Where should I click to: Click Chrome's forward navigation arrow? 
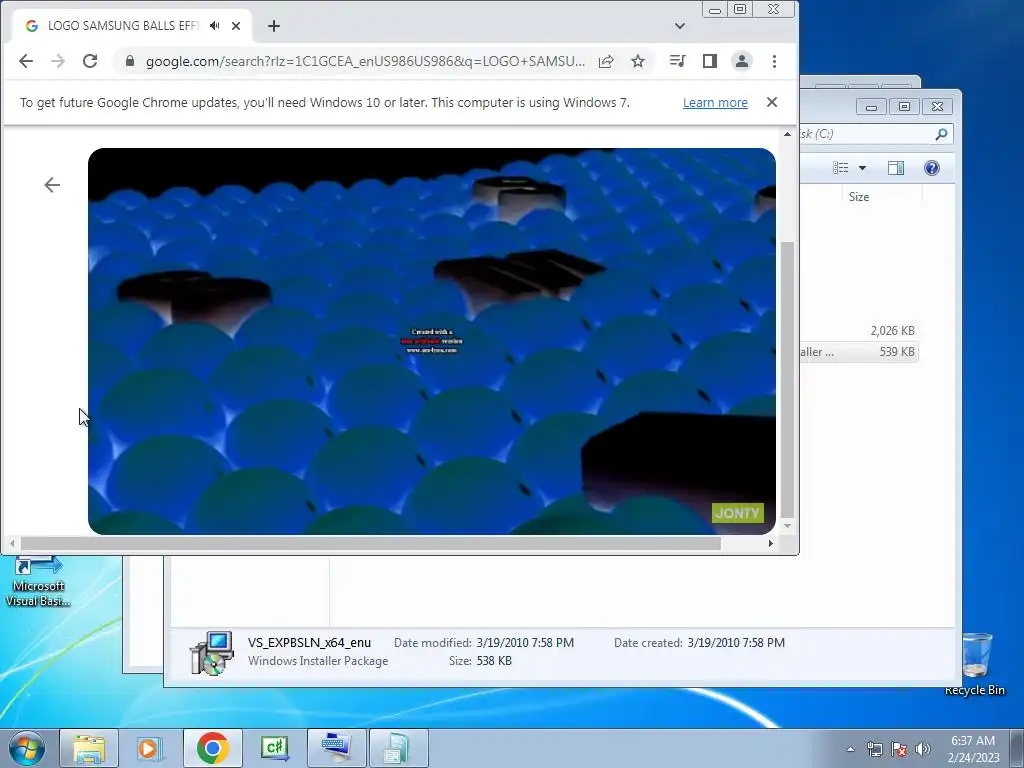coord(58,61)
